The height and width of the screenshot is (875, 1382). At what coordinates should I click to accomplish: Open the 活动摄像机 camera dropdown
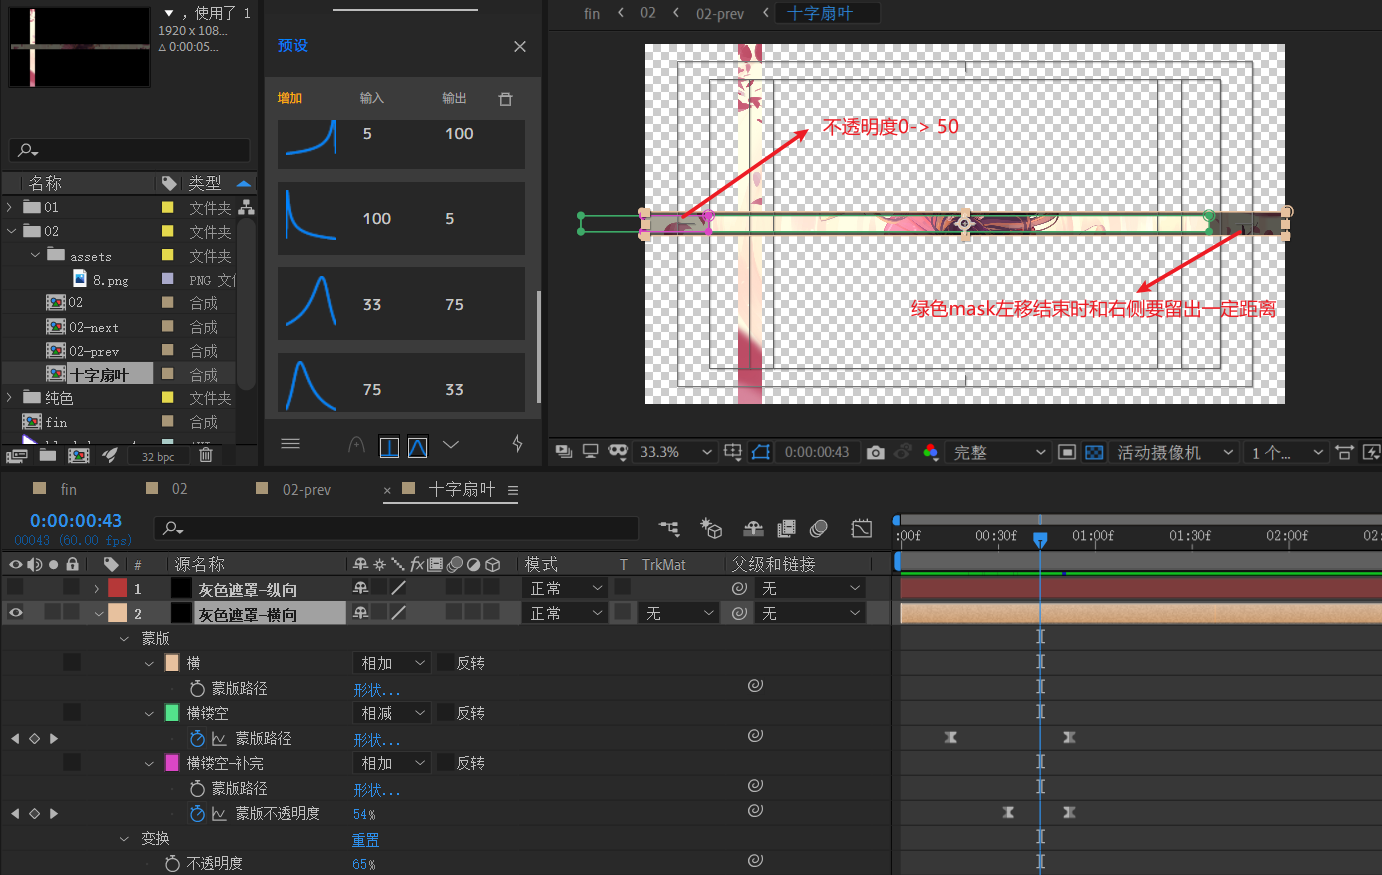[x=1176, y=452]
